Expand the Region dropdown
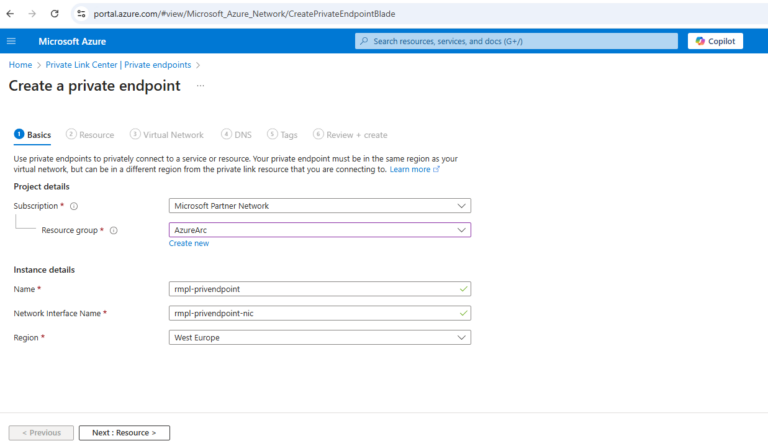 [x=320, y=337]
